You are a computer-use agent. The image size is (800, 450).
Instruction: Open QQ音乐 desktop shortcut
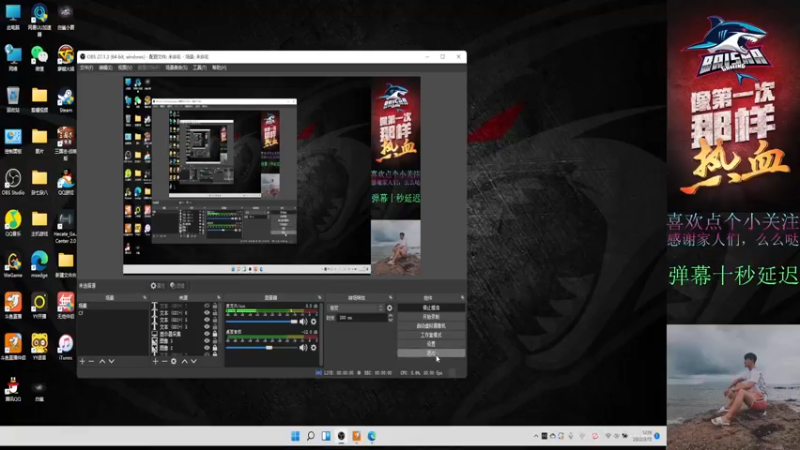(x=13, y=223)
